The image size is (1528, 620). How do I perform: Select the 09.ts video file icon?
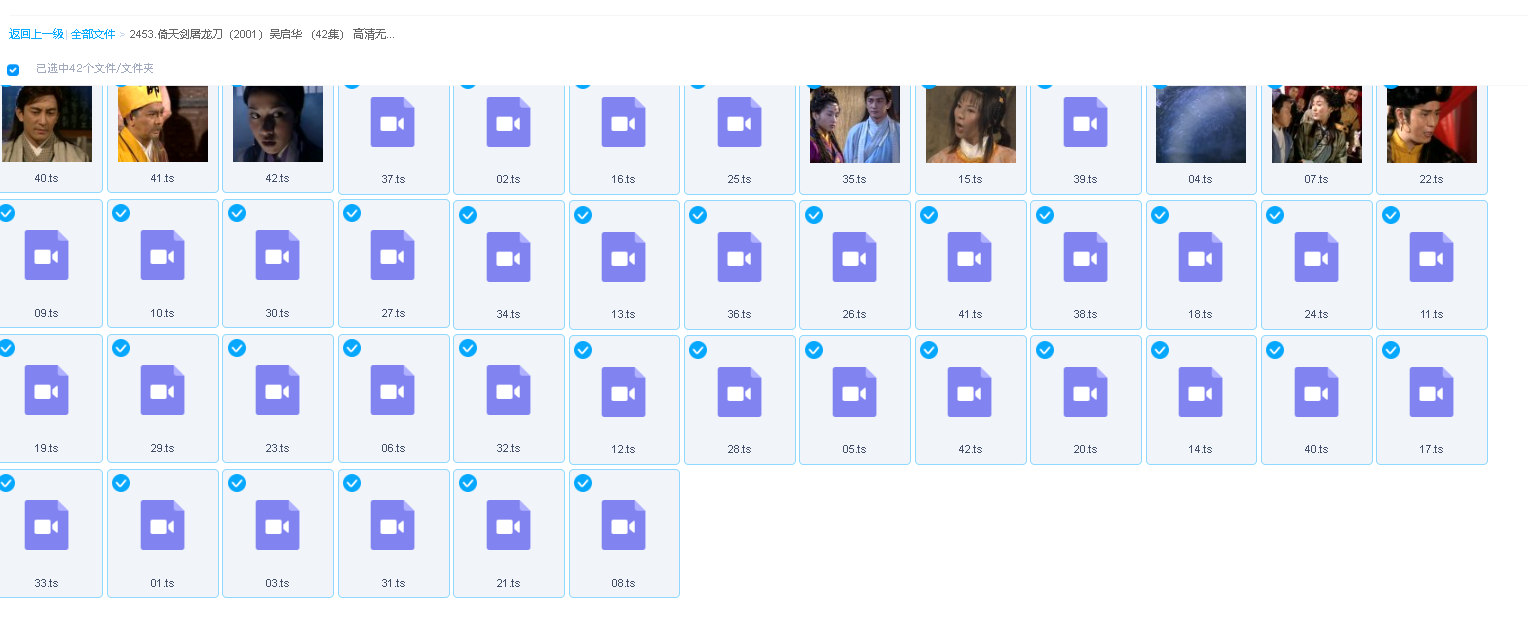tap(47, 256)
